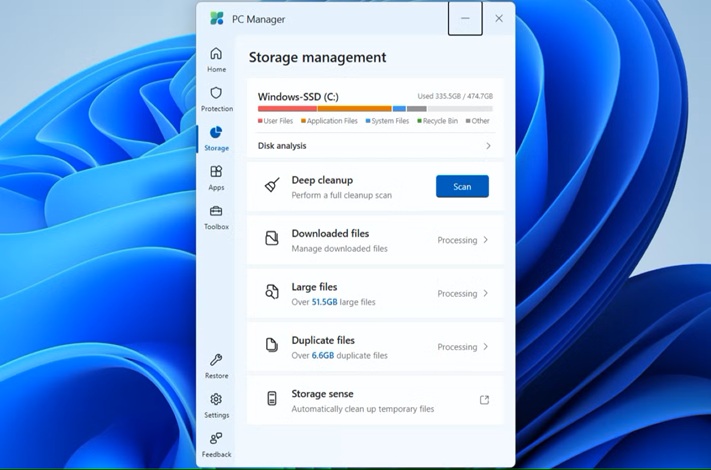
Task: Click the Large files magnifier icon
Action: (272, 292)
